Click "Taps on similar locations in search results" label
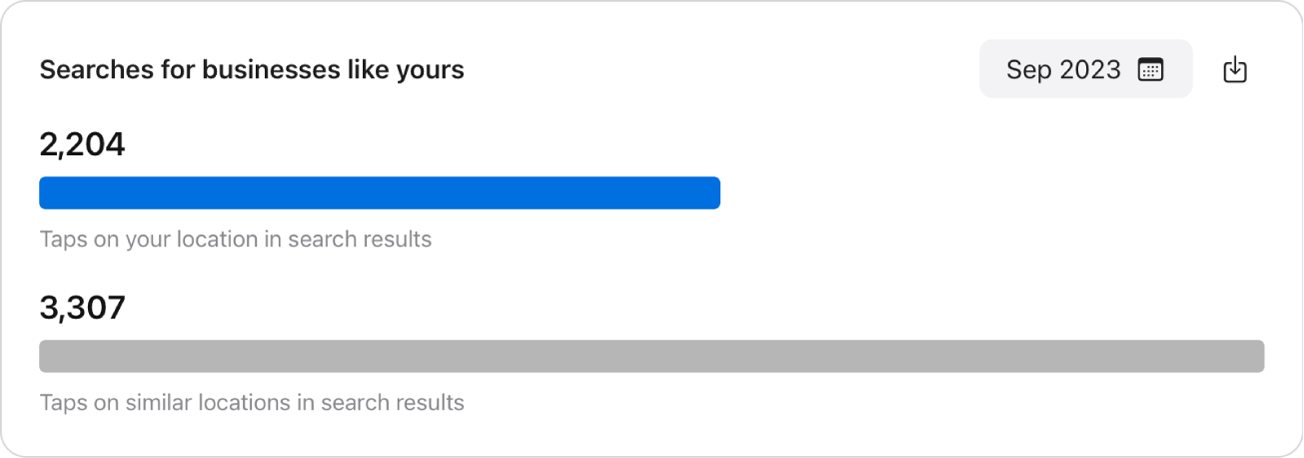The image size is (1304, 458). (x=252, y=403)
